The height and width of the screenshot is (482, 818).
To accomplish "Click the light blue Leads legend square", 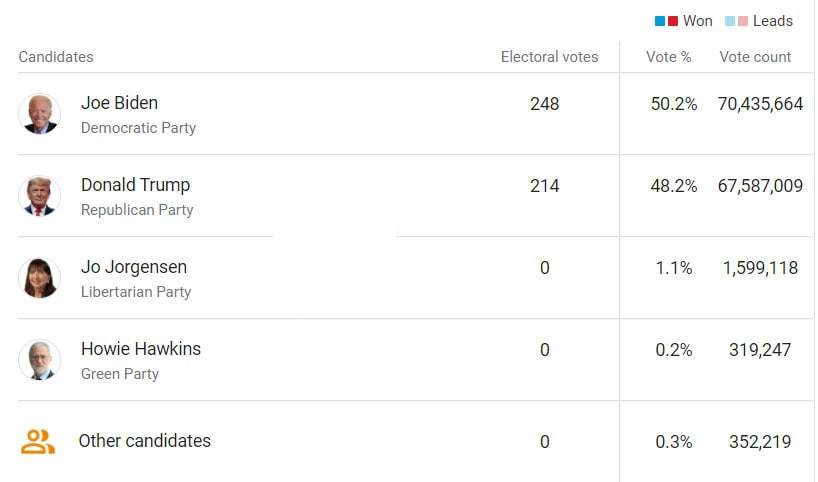I will (730, 21).
